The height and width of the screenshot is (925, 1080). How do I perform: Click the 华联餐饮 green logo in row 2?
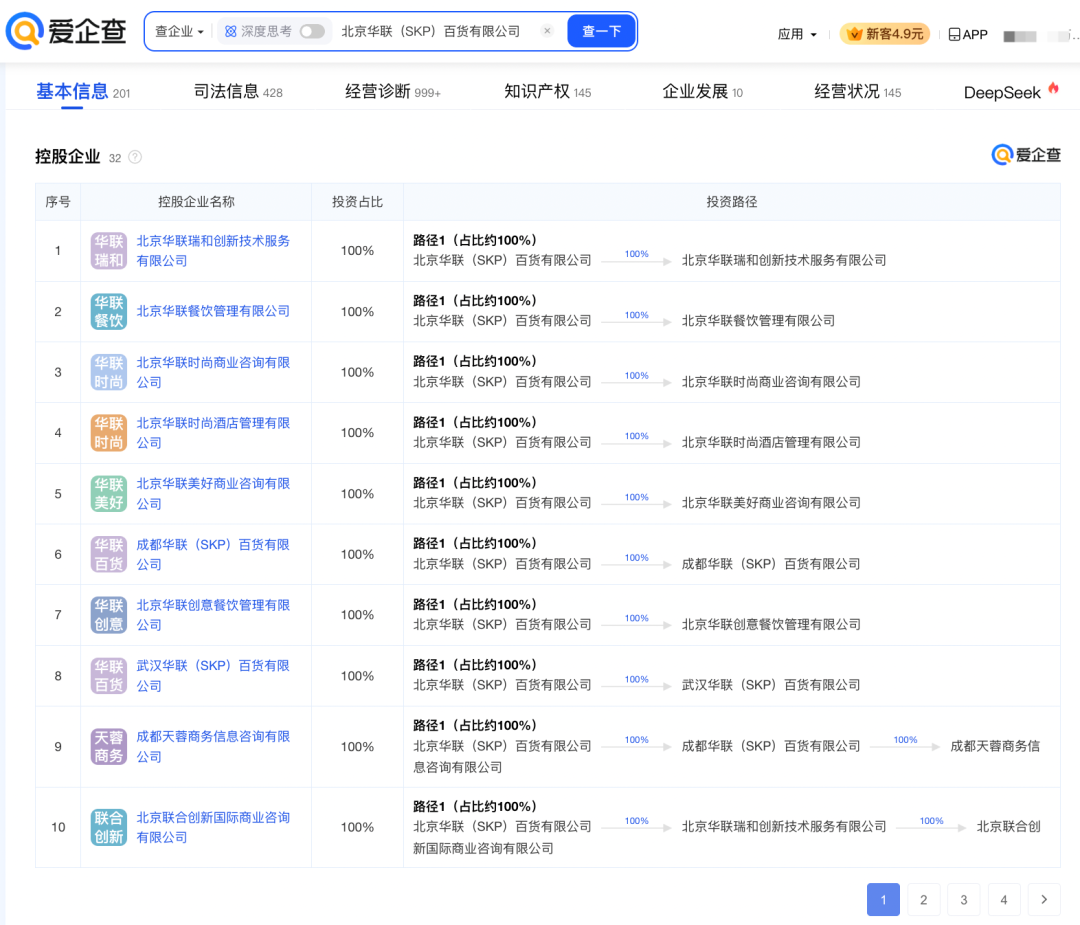(x=108, y=310)
